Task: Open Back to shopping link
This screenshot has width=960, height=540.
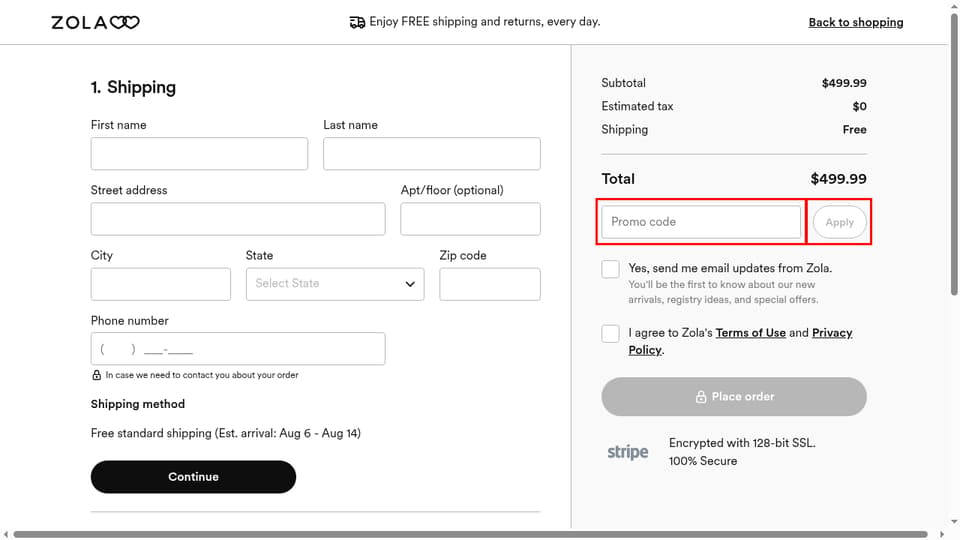Action: coord(855,22)
